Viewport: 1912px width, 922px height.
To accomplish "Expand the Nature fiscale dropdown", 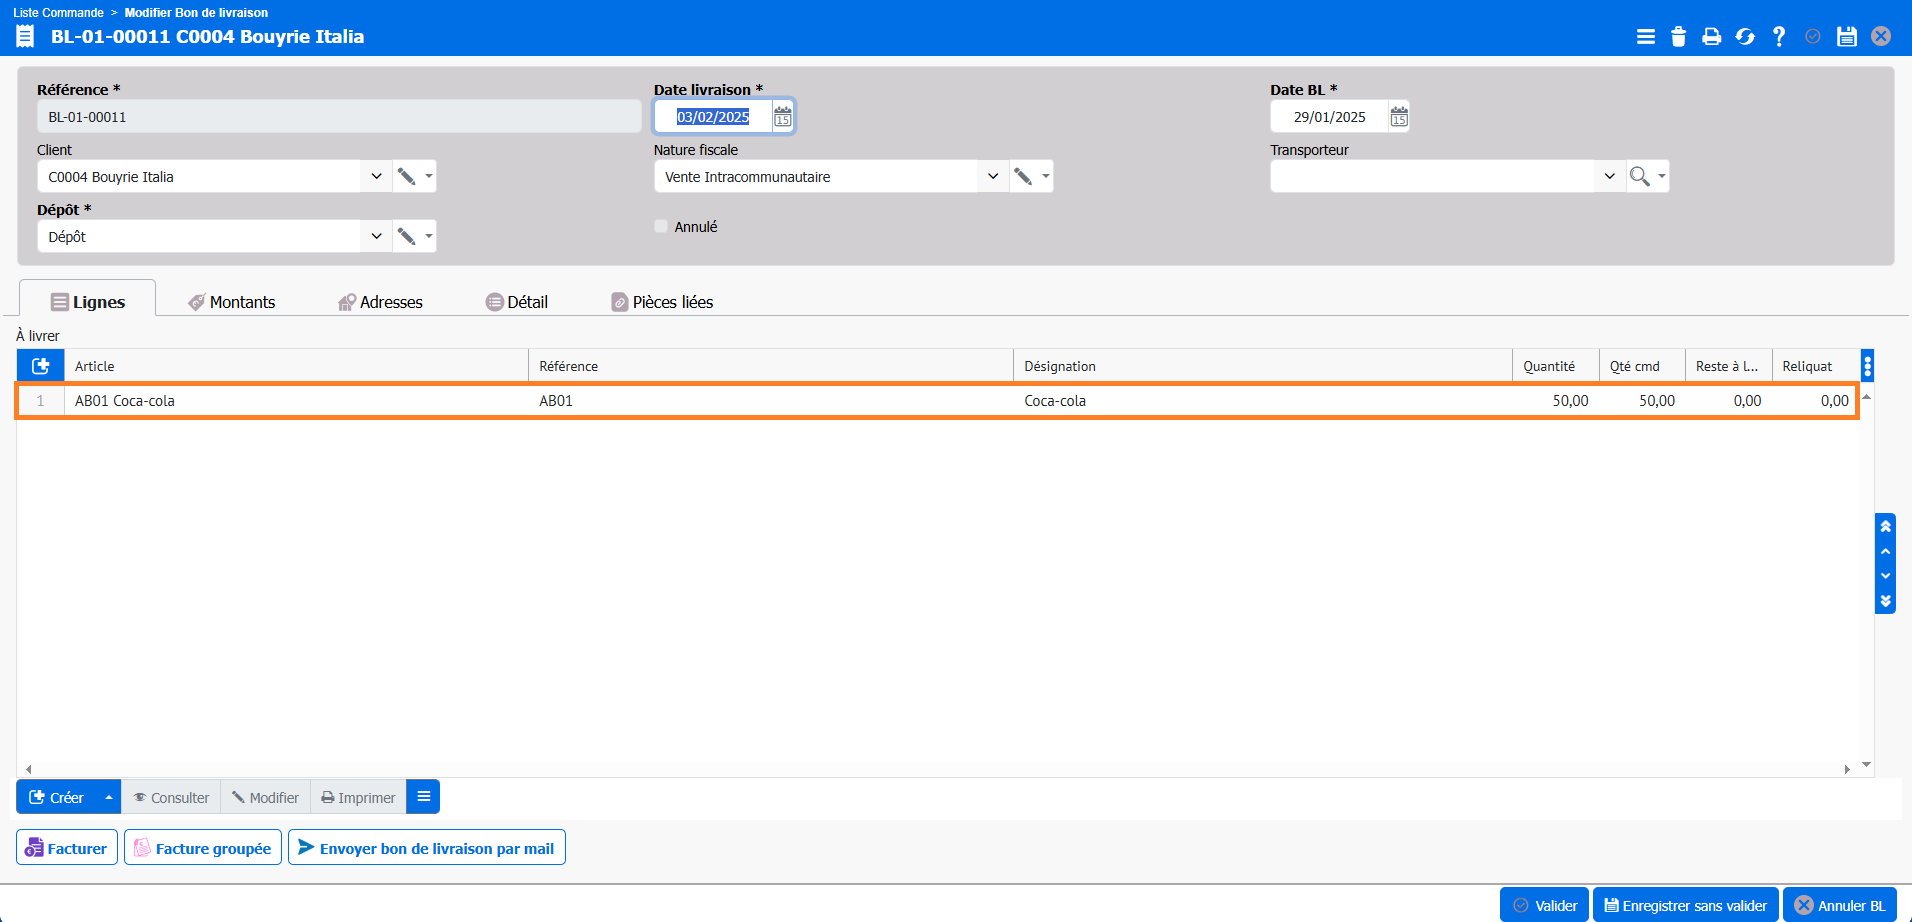I will click(992, 177).
